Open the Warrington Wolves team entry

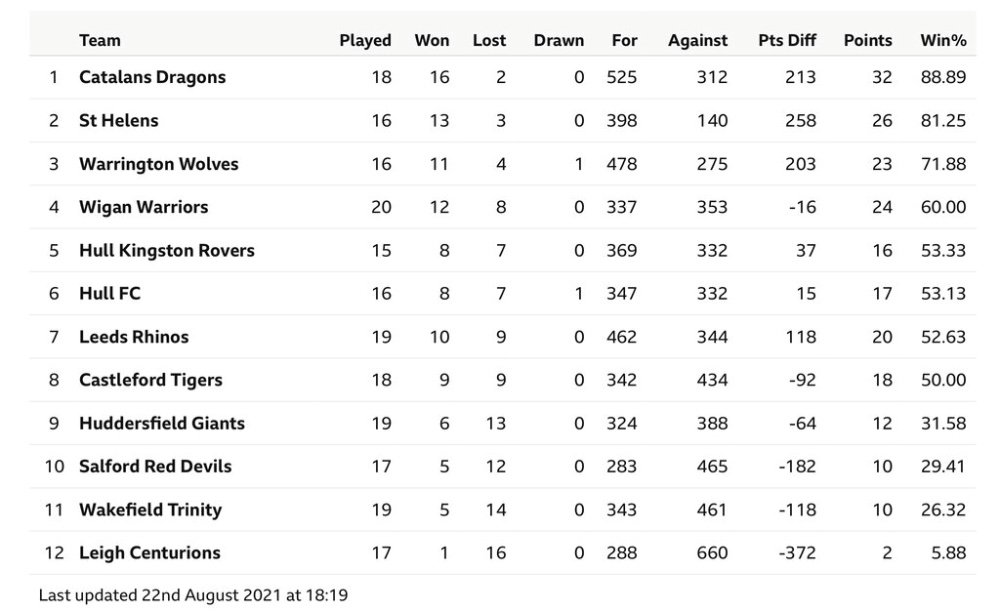pyautogui.click(x=159, y=164)
